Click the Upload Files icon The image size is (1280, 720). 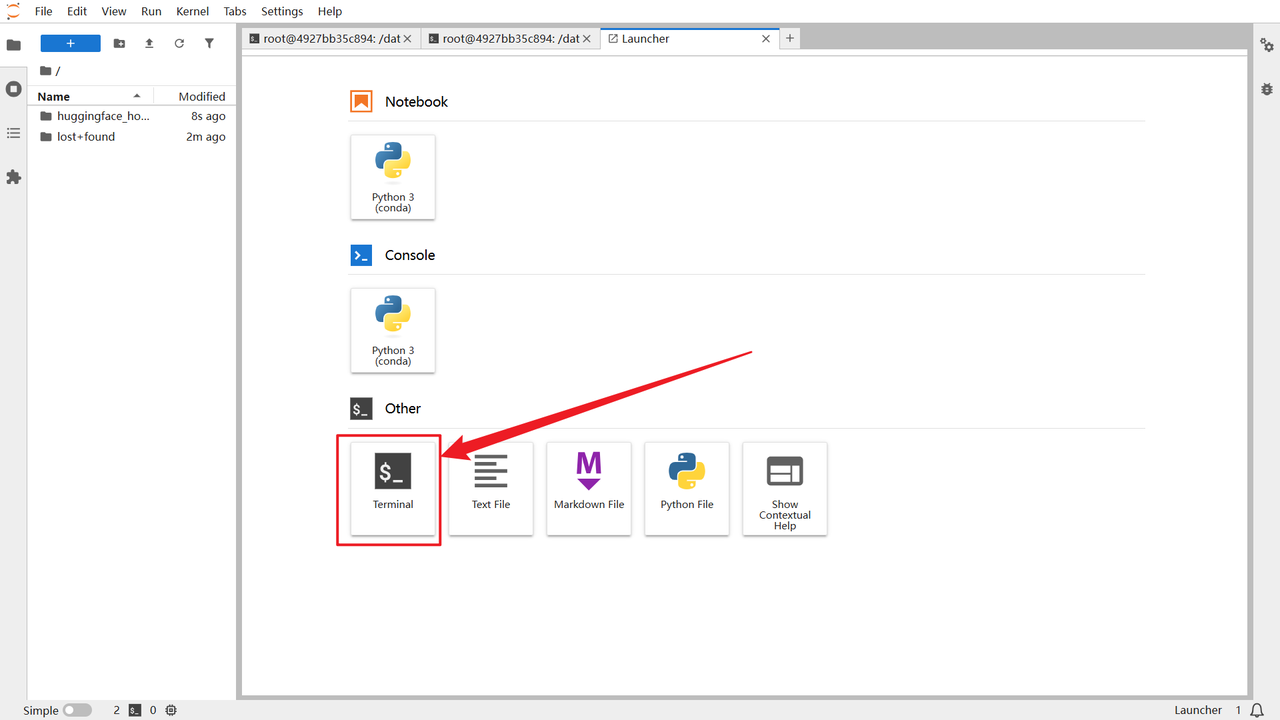(x=149, y=43)
